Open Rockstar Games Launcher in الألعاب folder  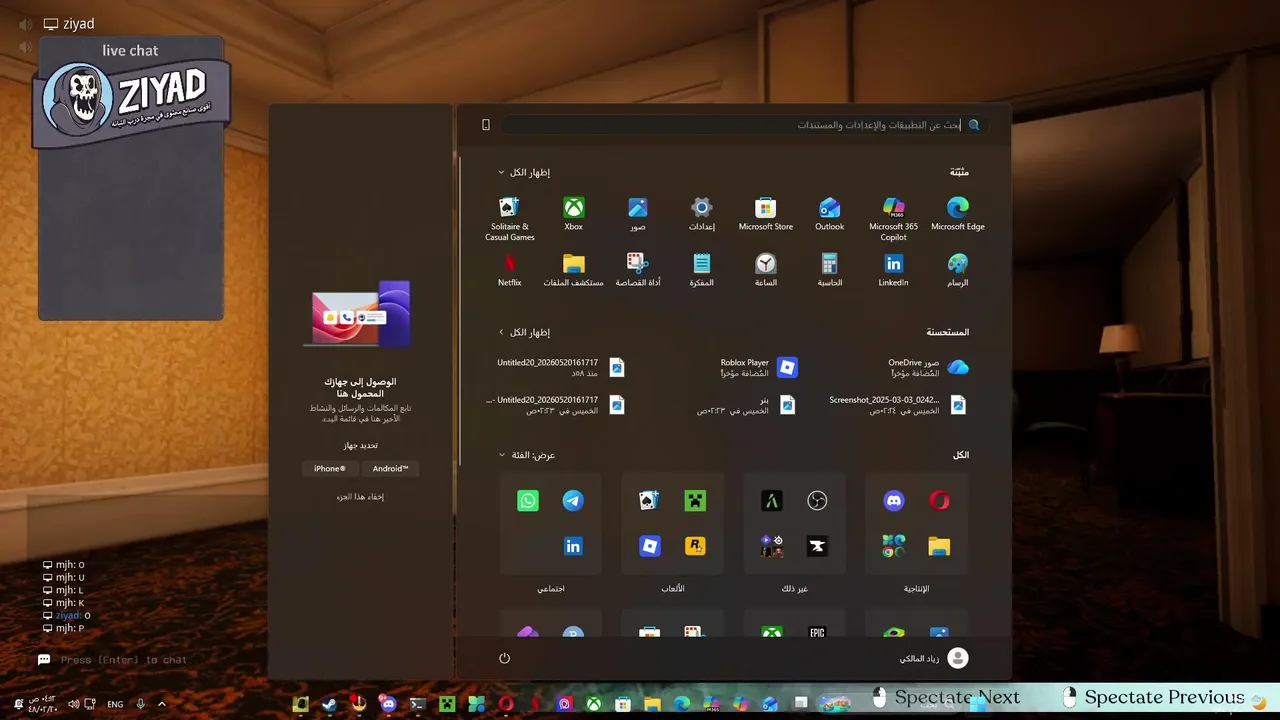pyautogui.click(x=695, y=546)
